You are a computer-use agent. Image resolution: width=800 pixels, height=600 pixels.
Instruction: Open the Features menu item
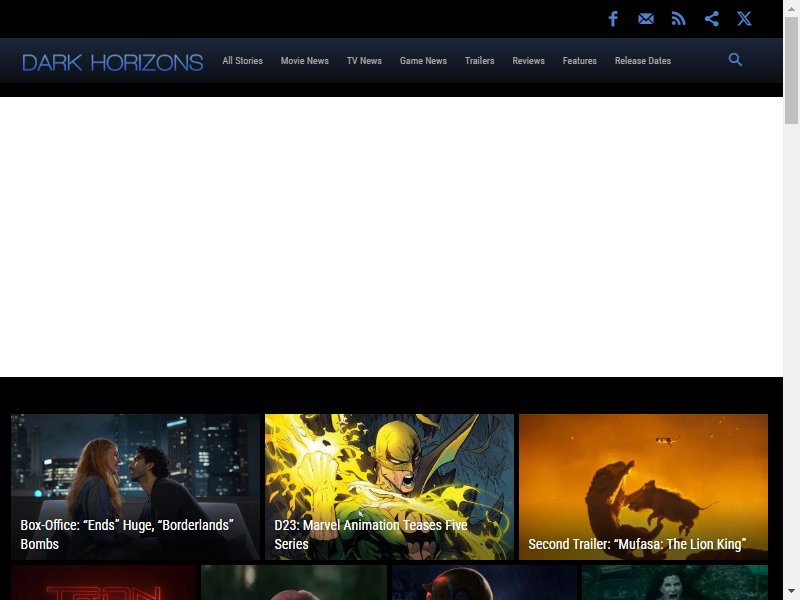pos(580,61)
